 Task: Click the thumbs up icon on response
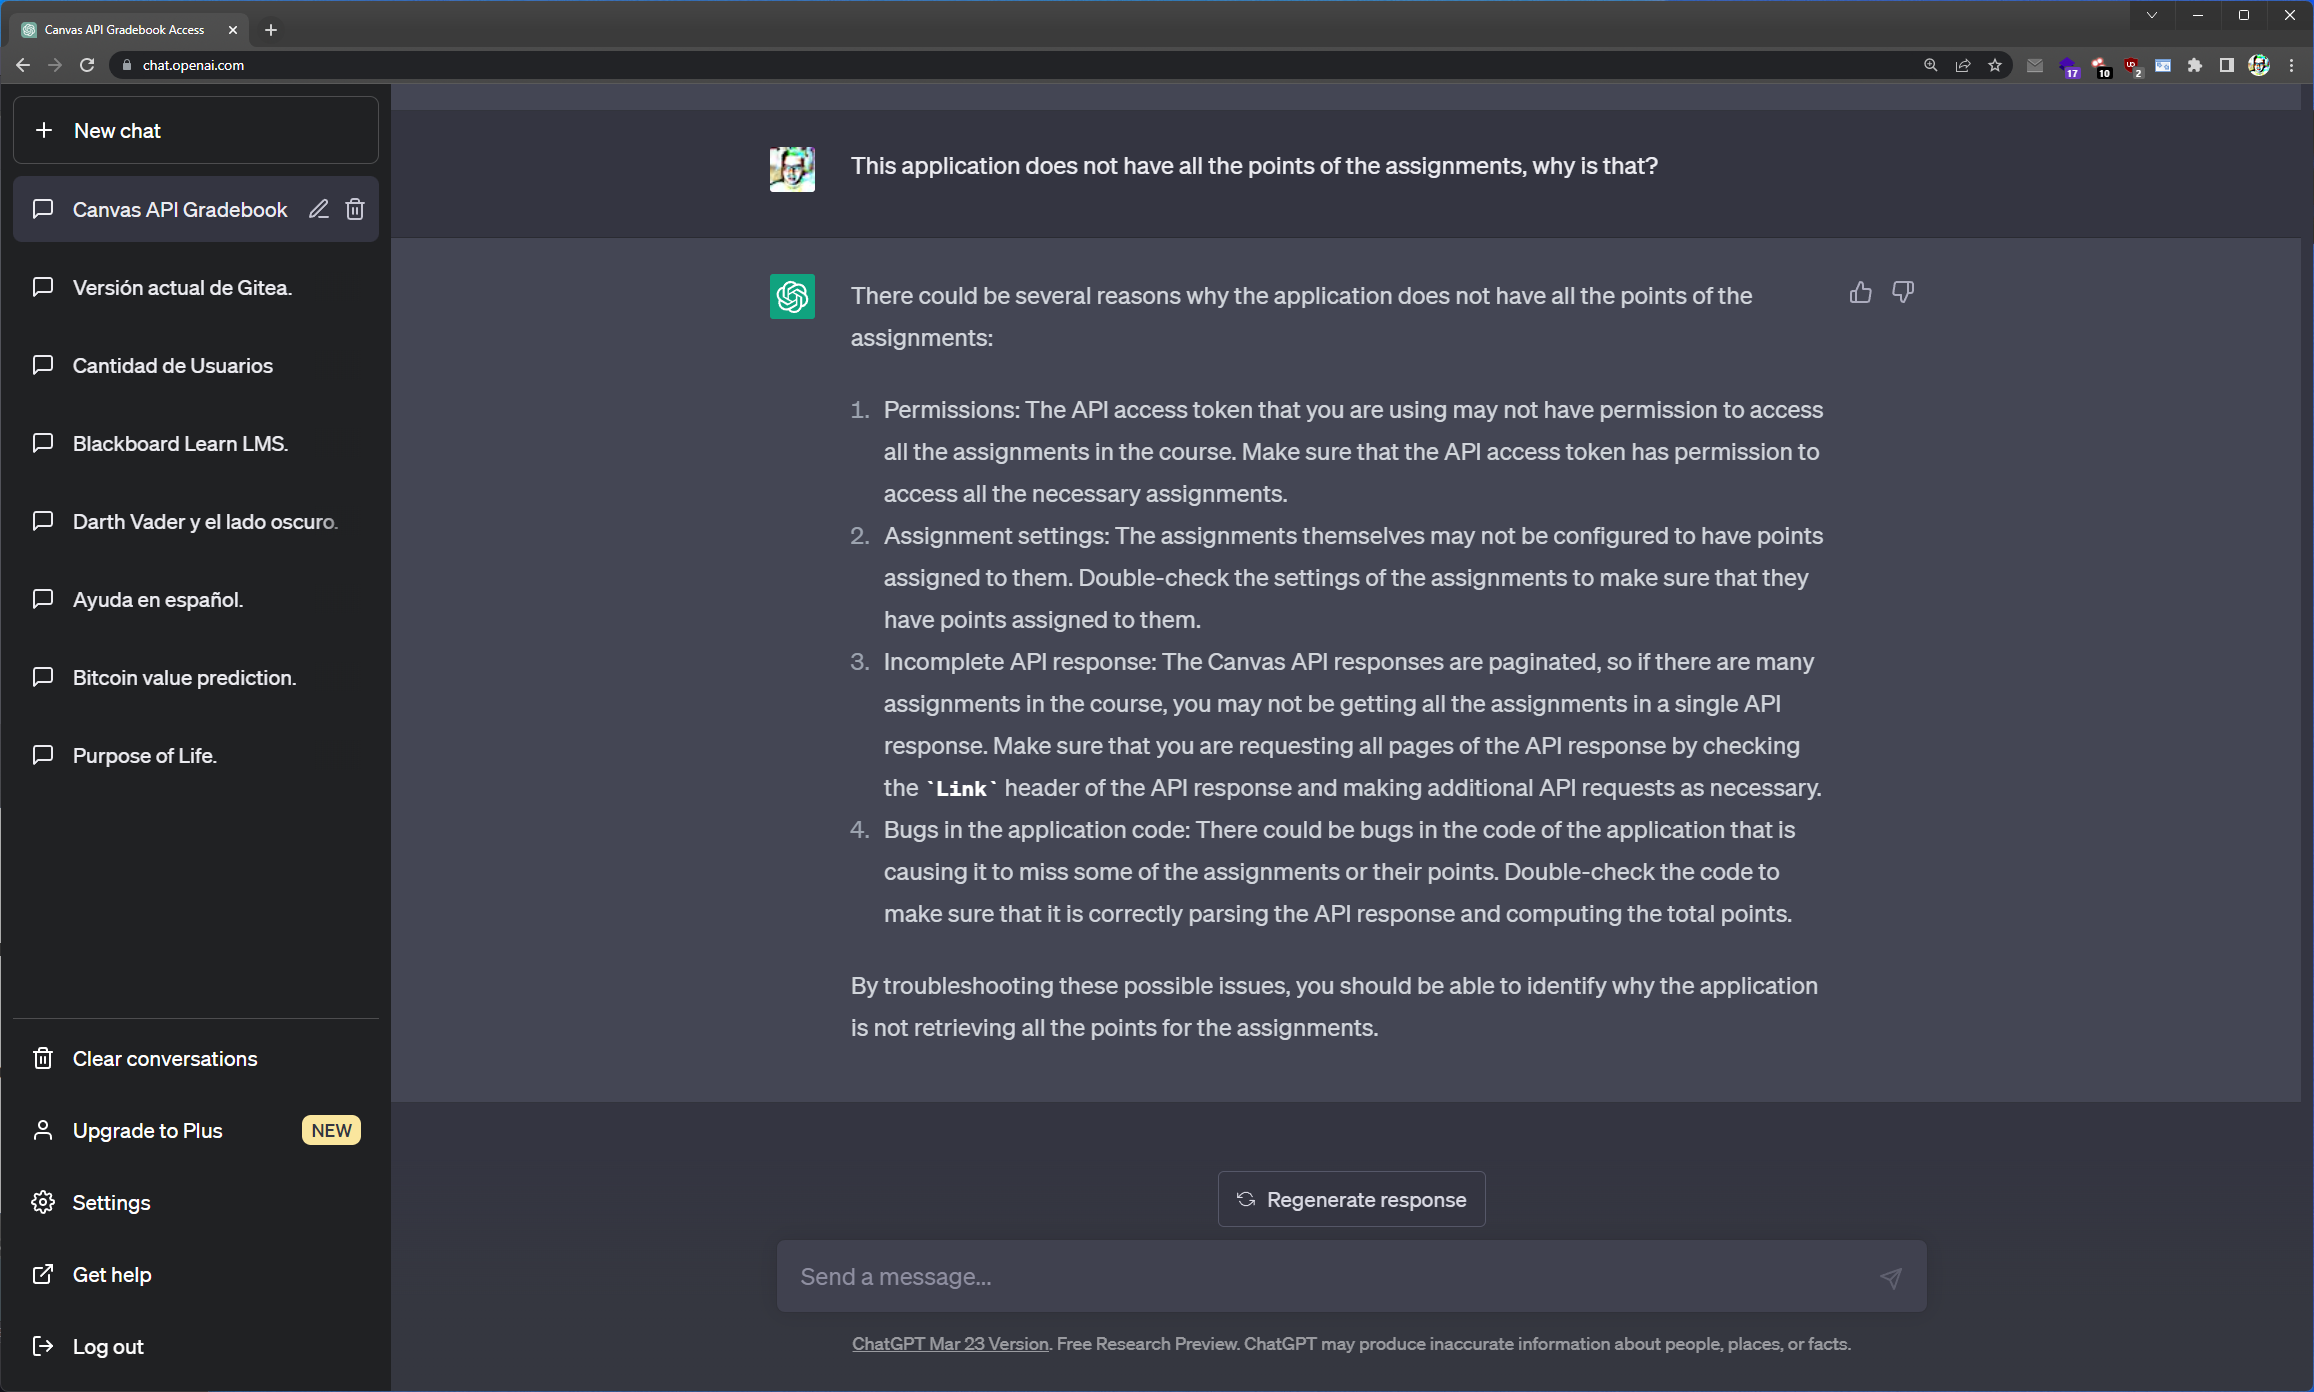1860,292
